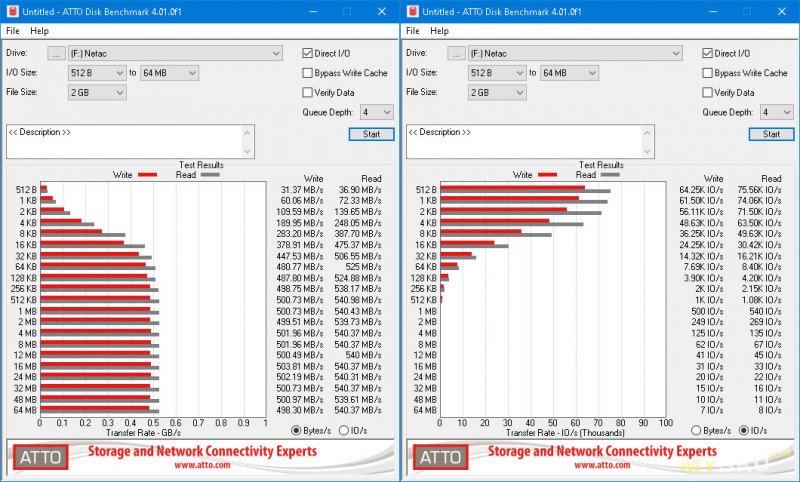Image resolution: width=800 pixels, height=482 pixels.
Task: Click red Write legend swatch in left window
Action: click(x=147, y=175)
